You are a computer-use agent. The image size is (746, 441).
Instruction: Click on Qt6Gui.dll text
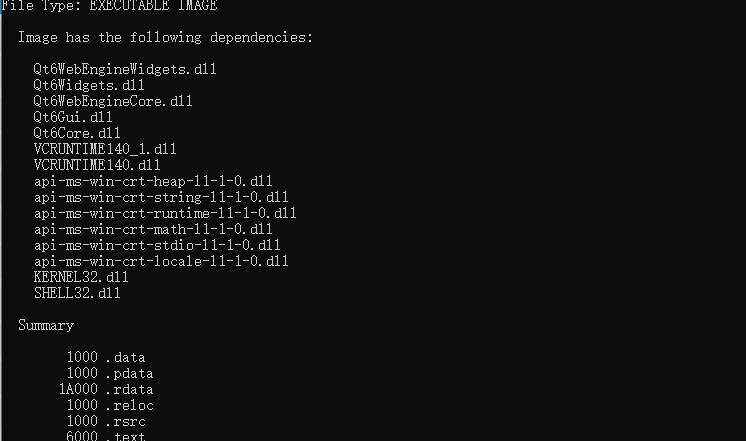coord(73,118)
